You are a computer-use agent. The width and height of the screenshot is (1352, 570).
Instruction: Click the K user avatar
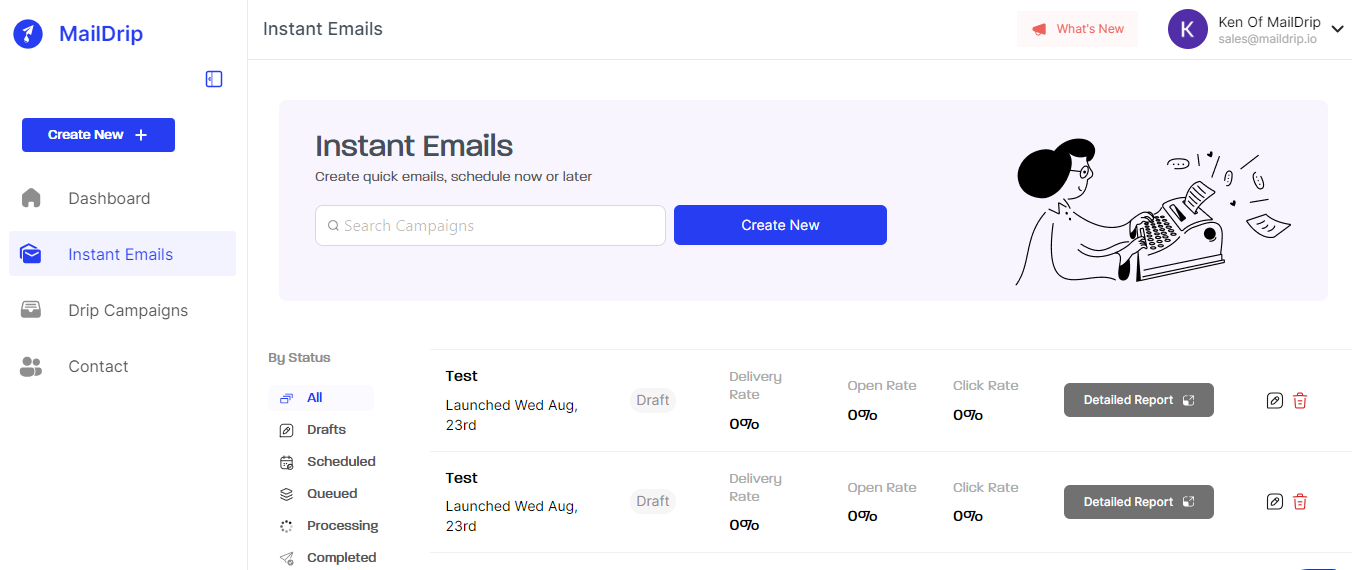click(x=1188, y=29)
